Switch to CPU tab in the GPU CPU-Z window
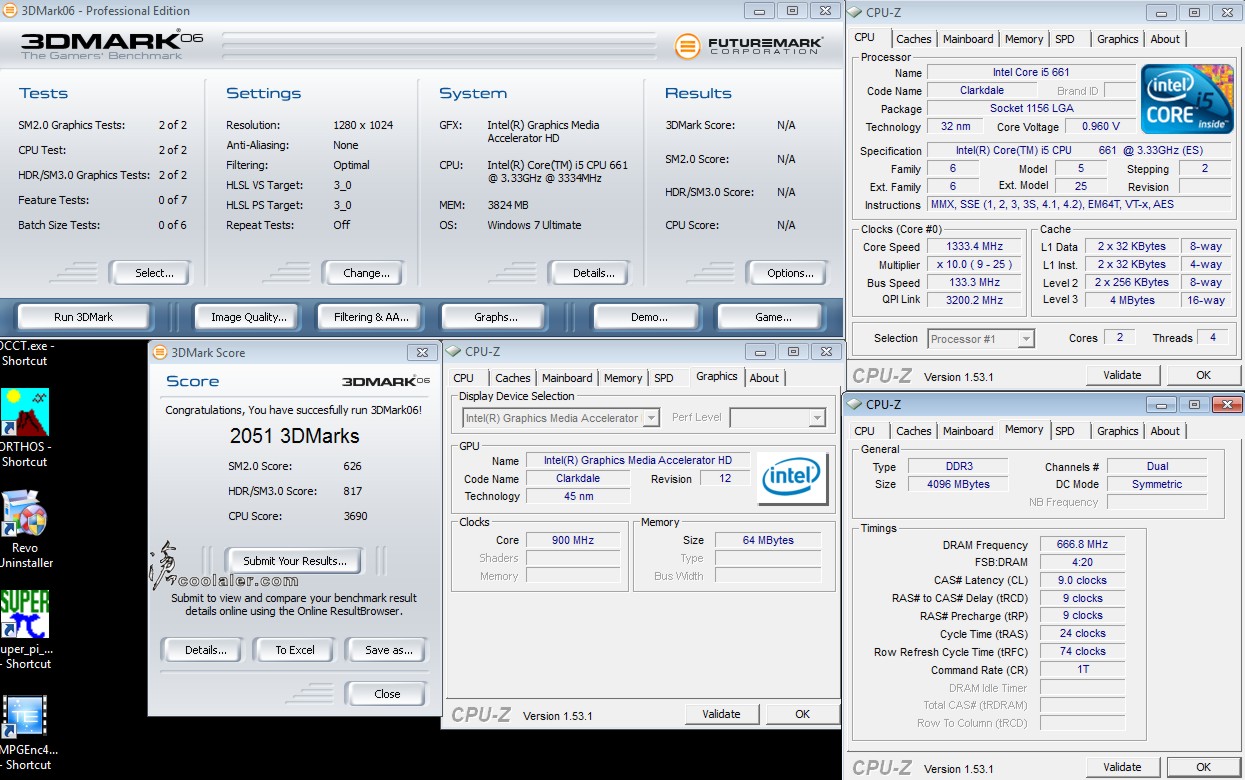Viewport: 1245px width, 780px height. 463,378
